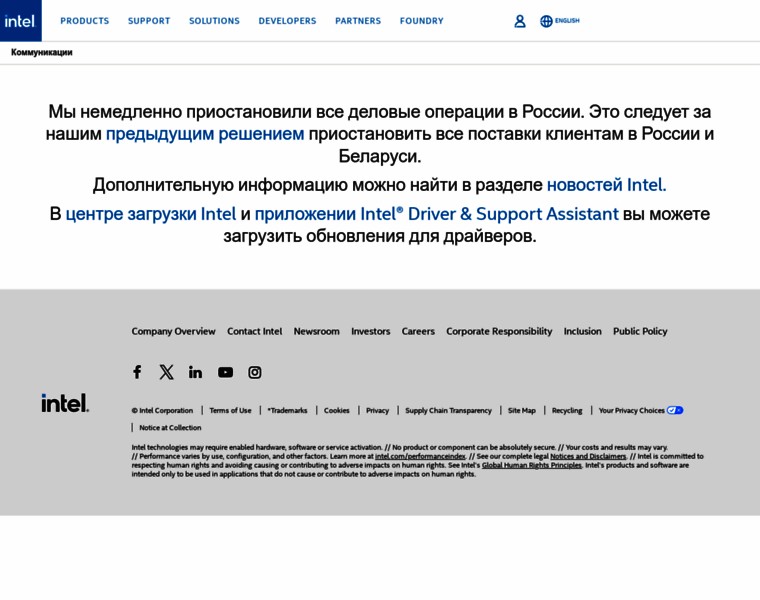Open the Newsroom footer link
Image resolution: width=760 pixels, height=600 pixels.
[317, 332]
